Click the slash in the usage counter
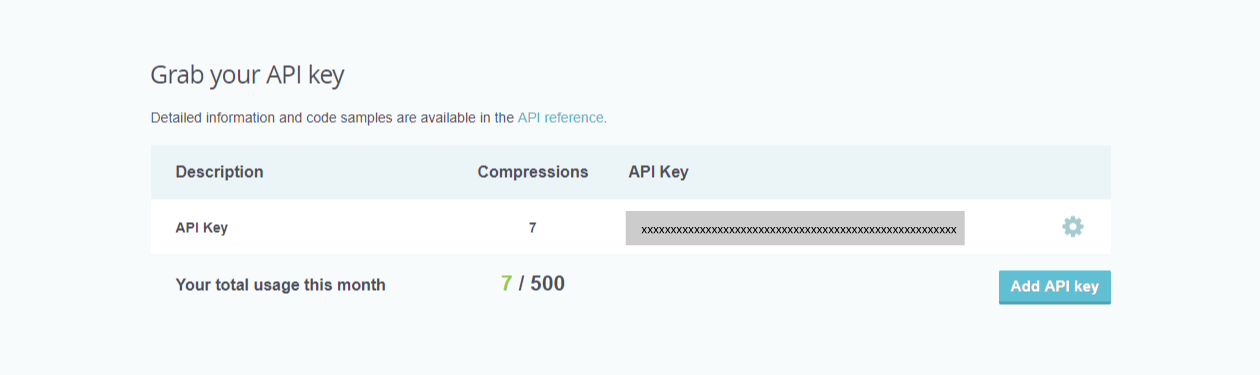 [x=521, y=284]
